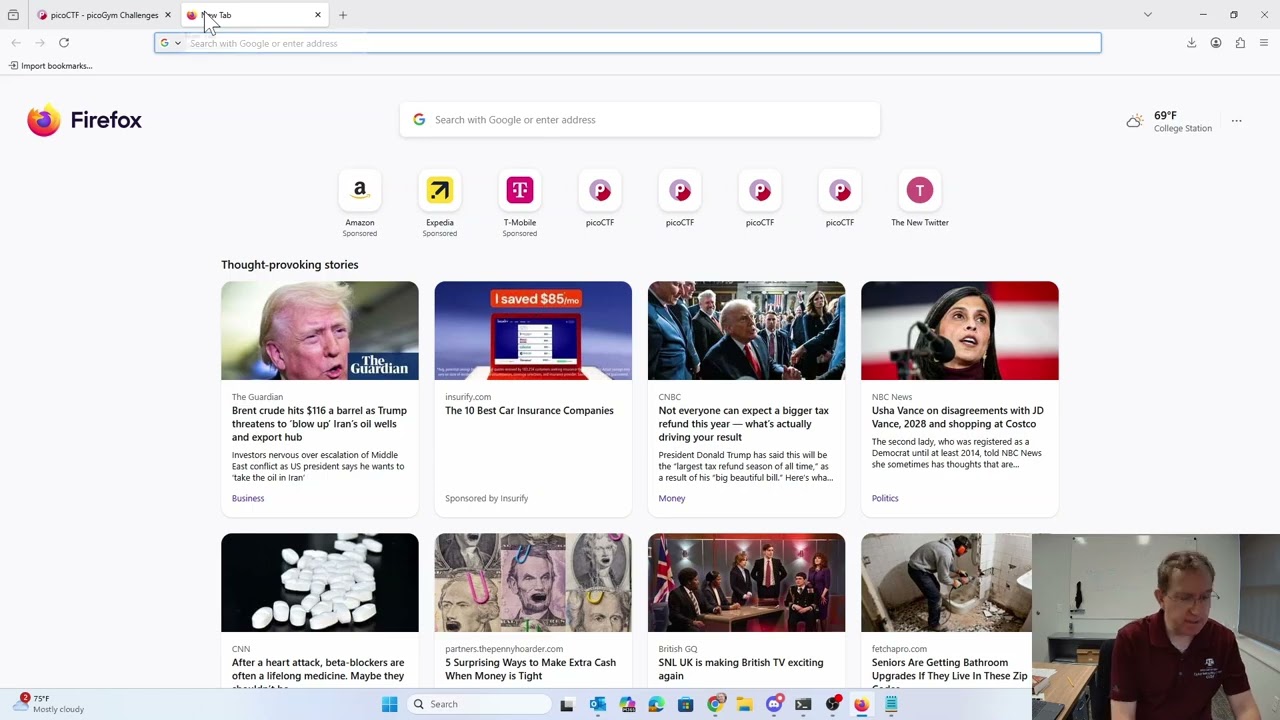Close the New Tab tab

click(x=318, y=15)
